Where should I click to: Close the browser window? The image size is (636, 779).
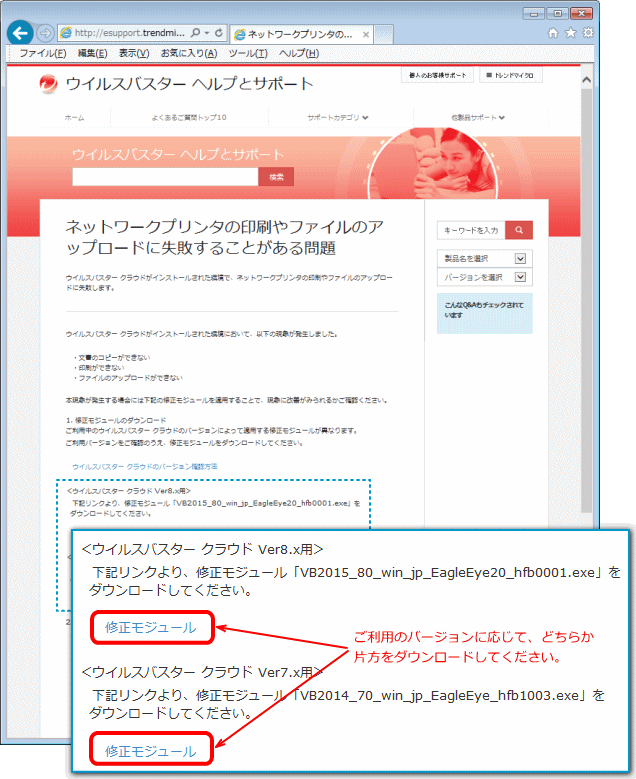pyautogui.click(x=581, y=14)
